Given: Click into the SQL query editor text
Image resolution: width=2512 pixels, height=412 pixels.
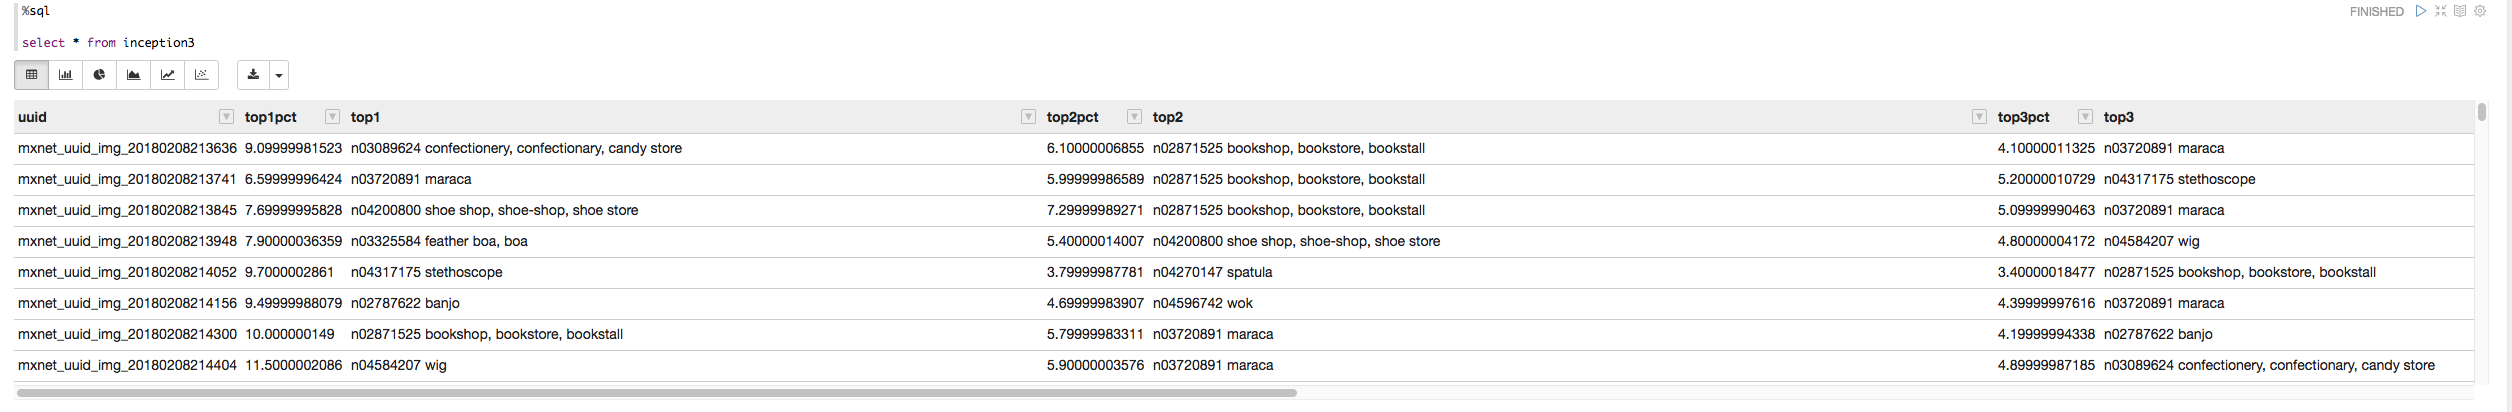Looking at the screenshot, I should (108, 43).
